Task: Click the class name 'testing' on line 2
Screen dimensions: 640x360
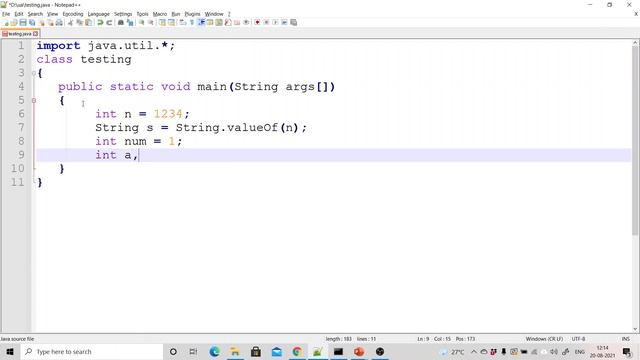Action: [x=106, y=59]
